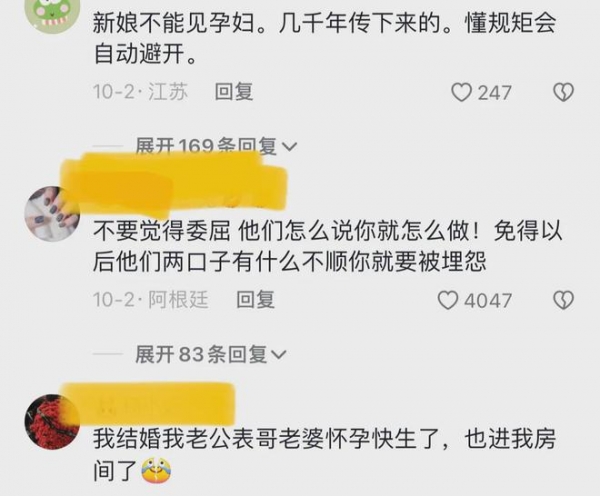Dislike the 阿根廷 comment with broken heart

click(x=563, y=300)
